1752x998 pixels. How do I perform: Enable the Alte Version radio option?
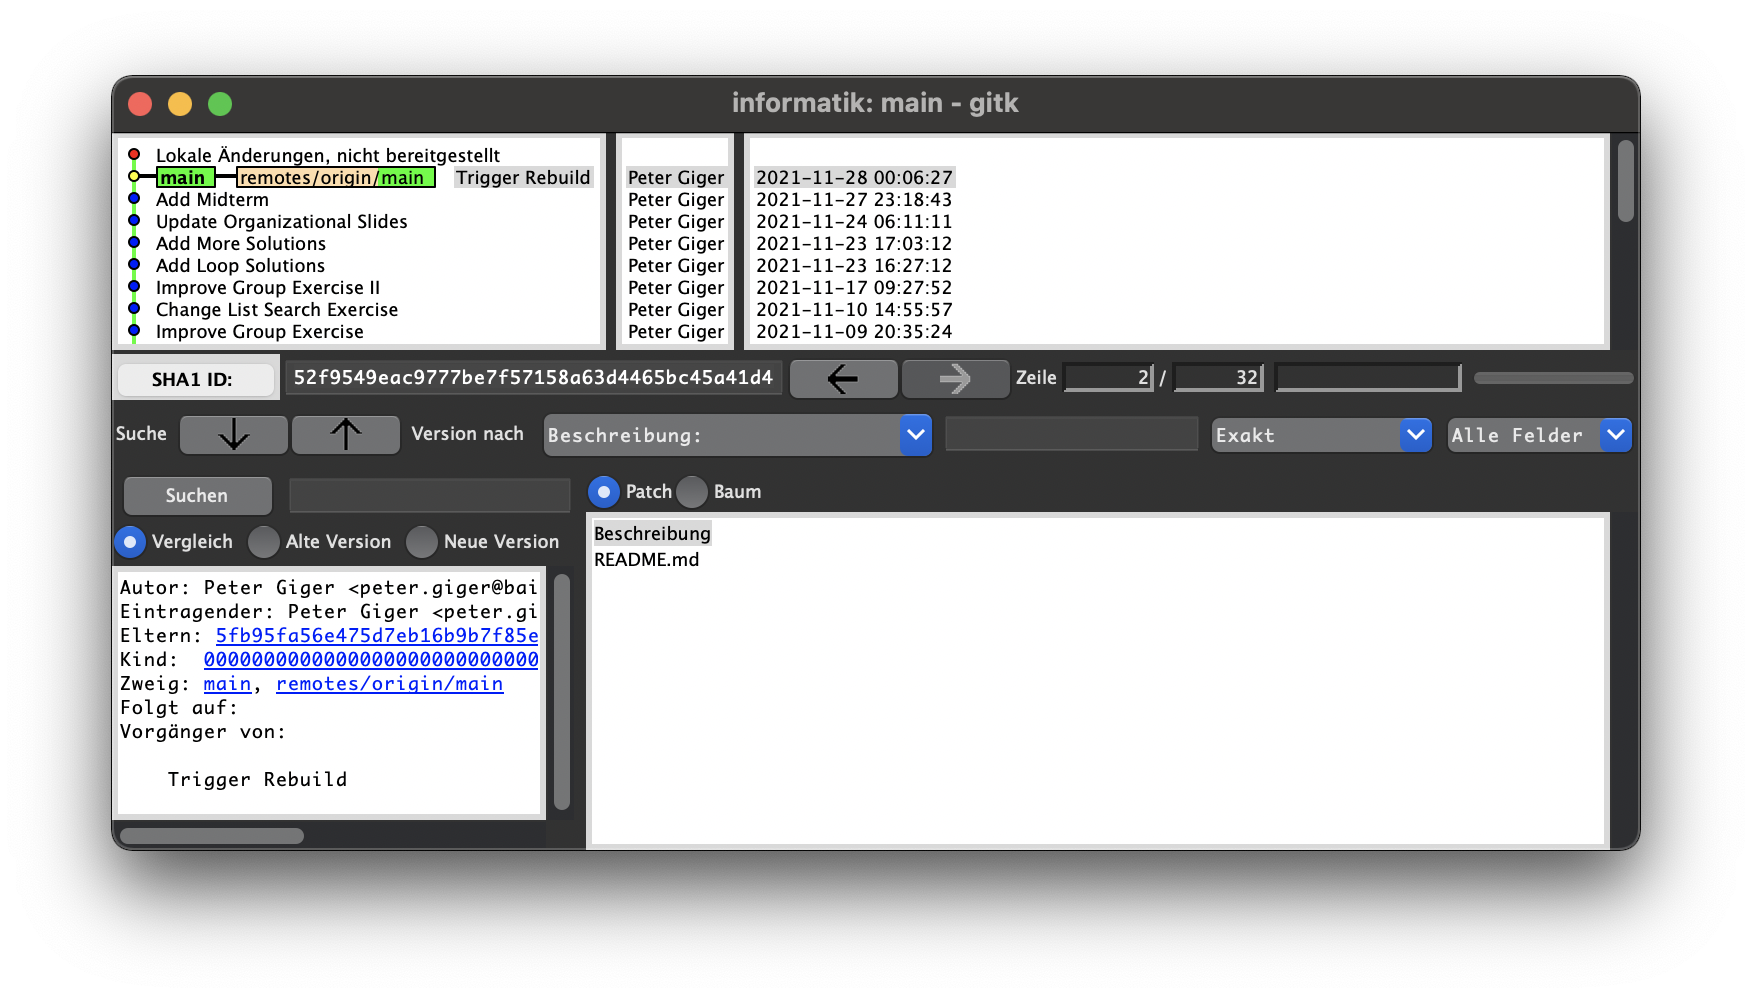[264, 542]
